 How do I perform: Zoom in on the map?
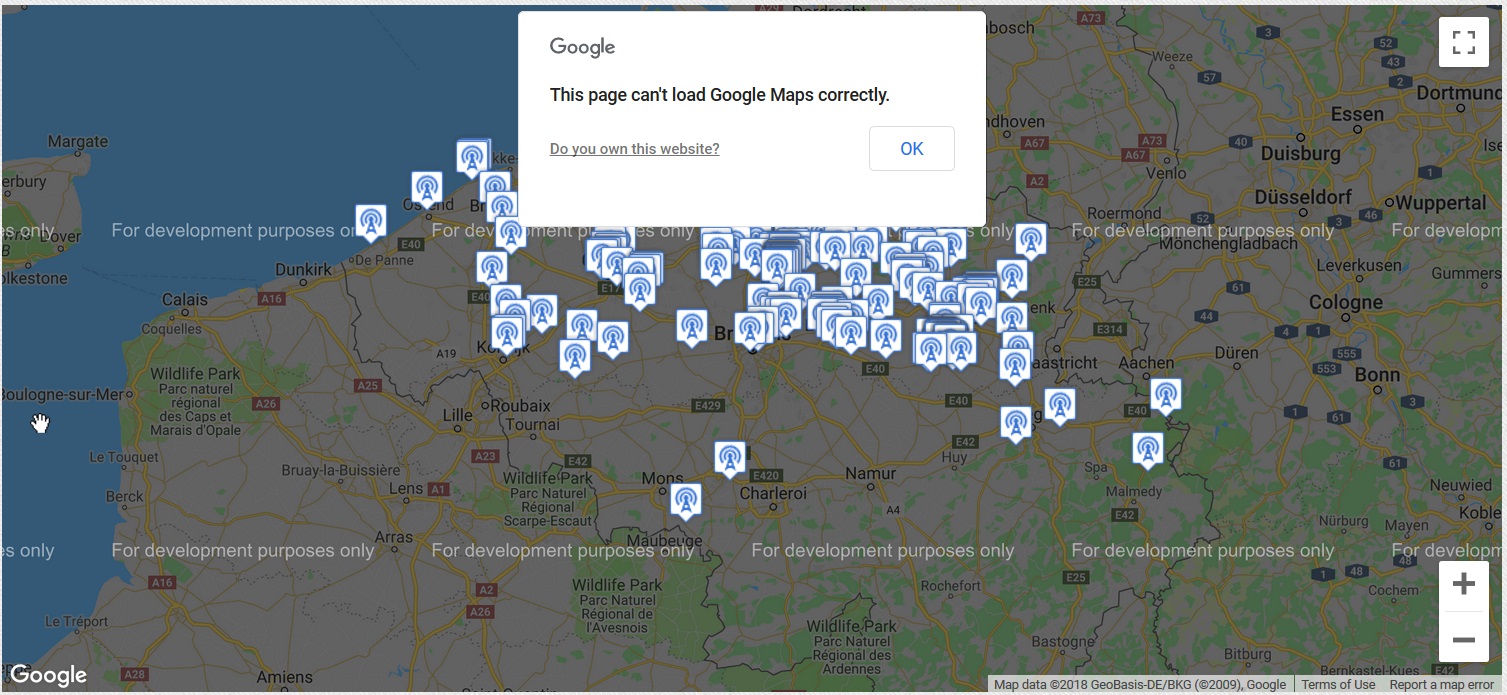point(1463,585)
